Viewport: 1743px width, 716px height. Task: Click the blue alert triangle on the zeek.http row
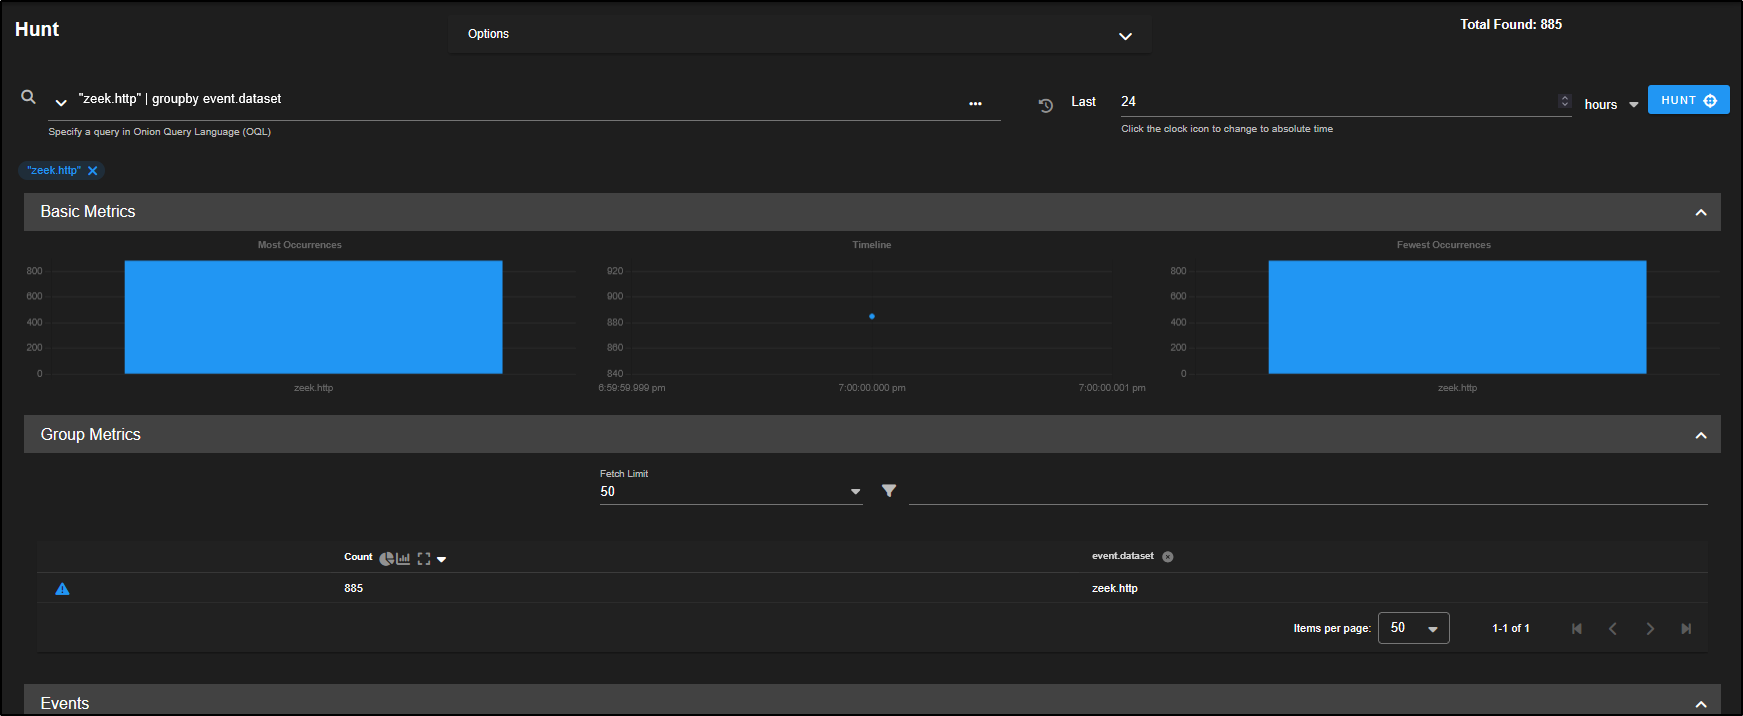coord(62,589)
